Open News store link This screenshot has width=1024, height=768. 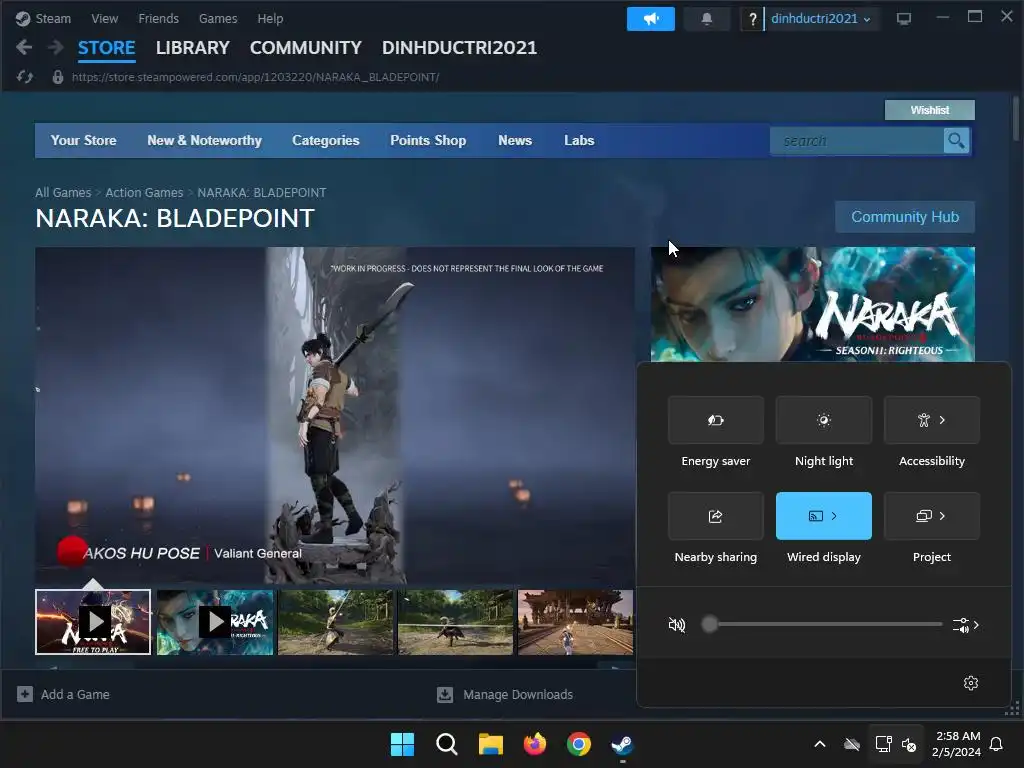[x=515, y=140]
